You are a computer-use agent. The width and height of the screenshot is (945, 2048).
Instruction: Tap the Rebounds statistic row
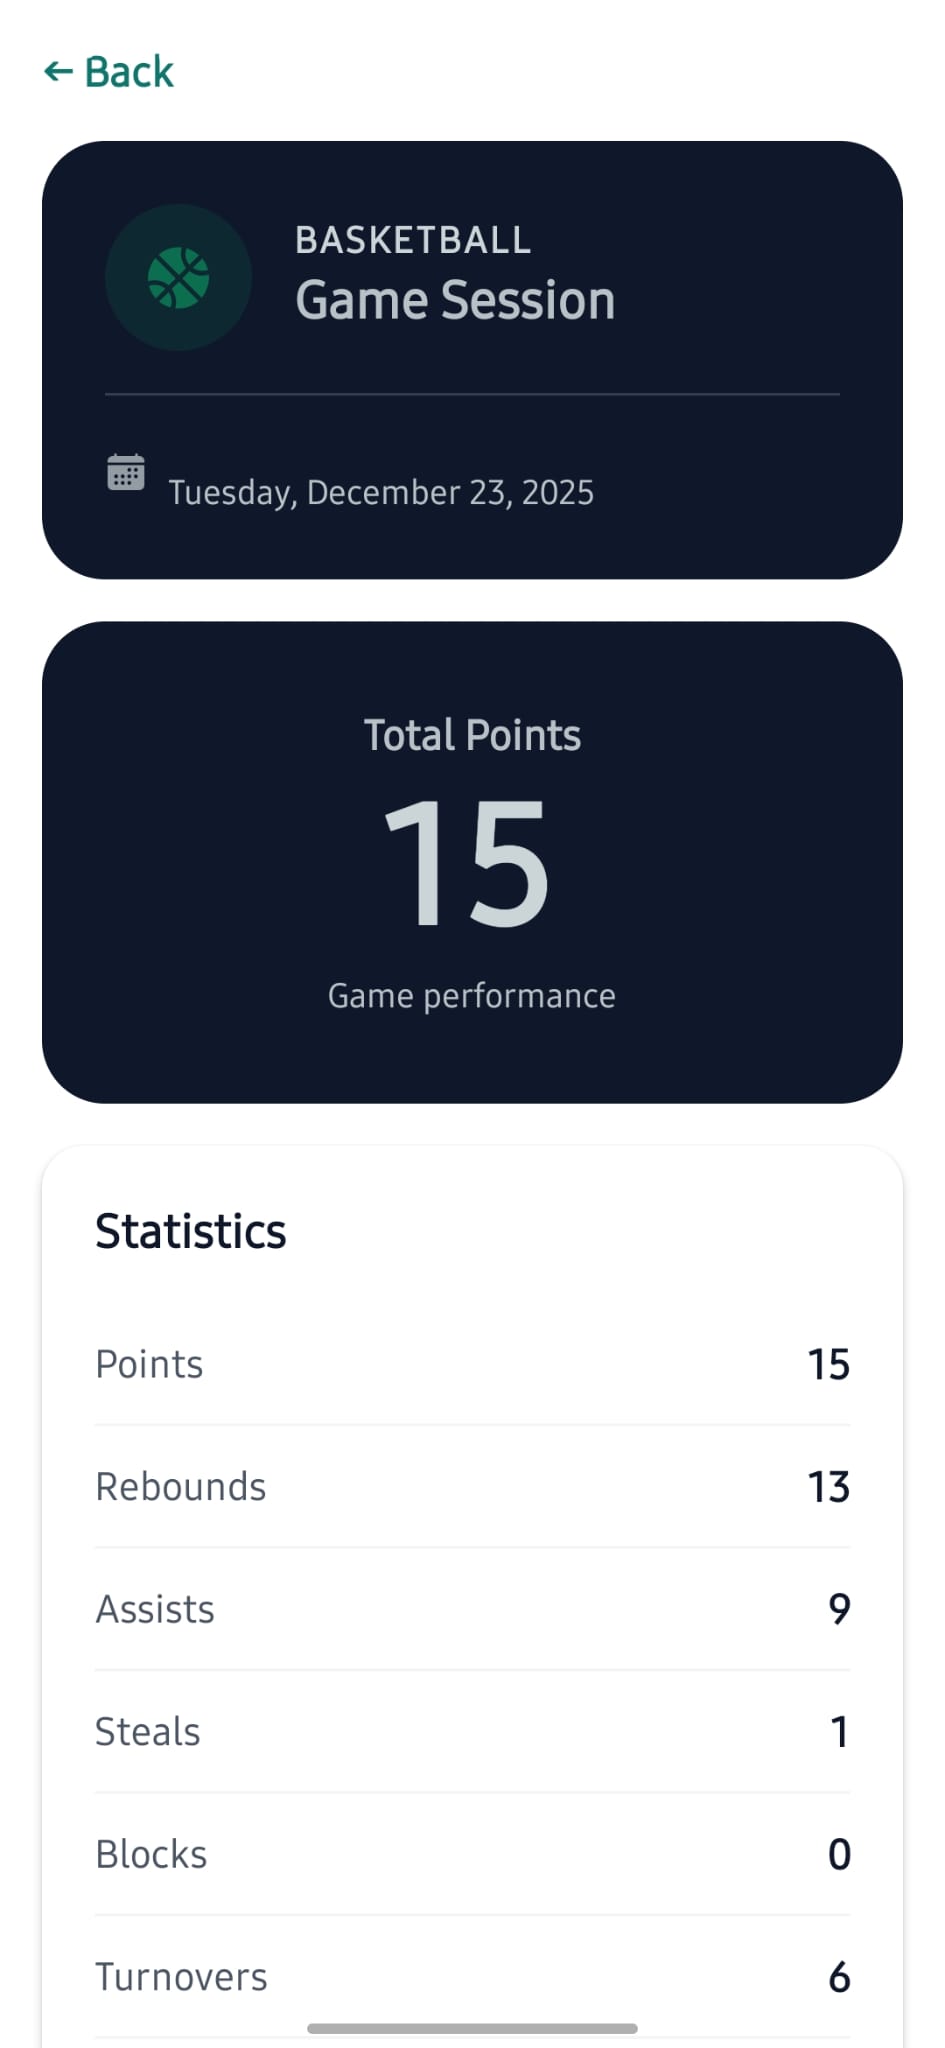point(472,1487)
